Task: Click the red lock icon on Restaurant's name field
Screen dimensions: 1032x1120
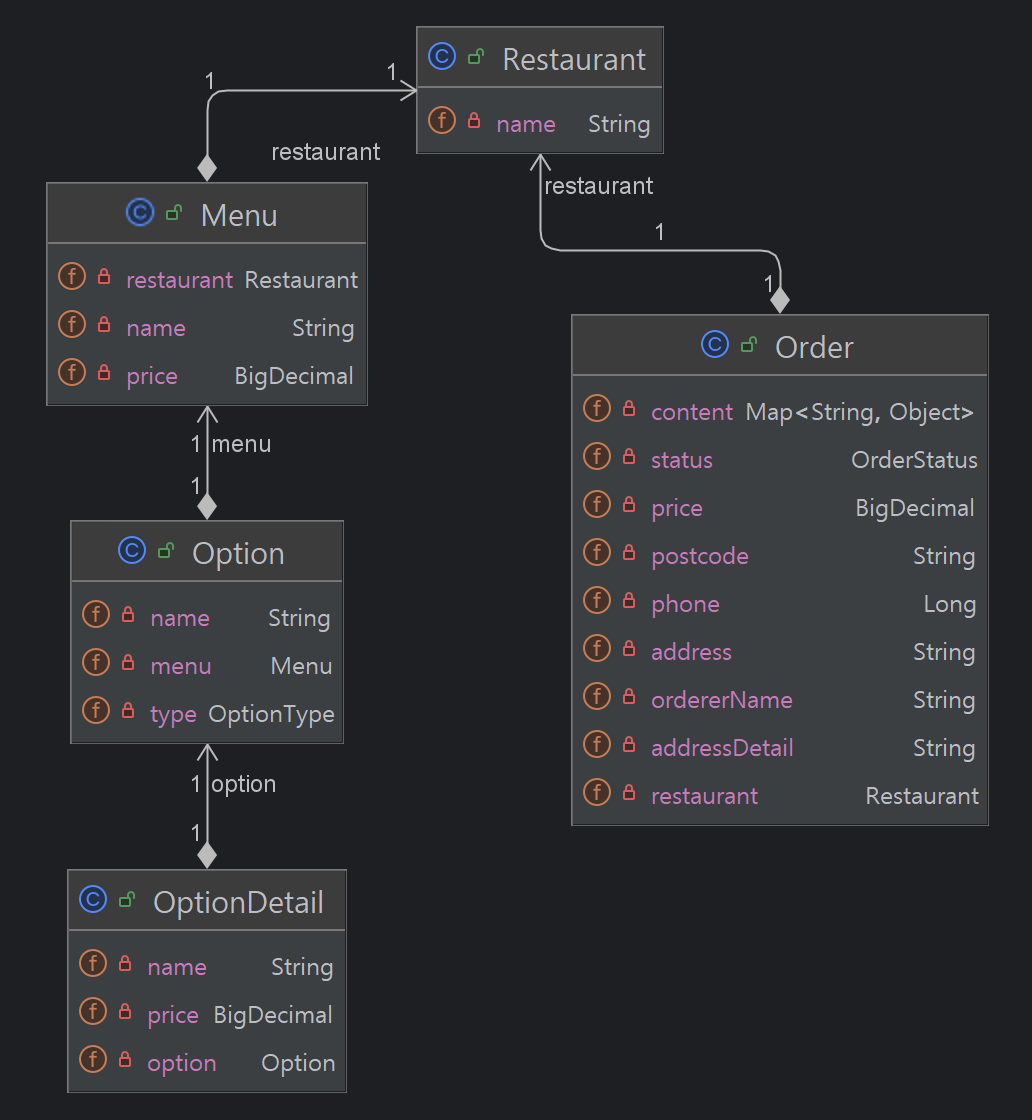Action: [474, 121]
